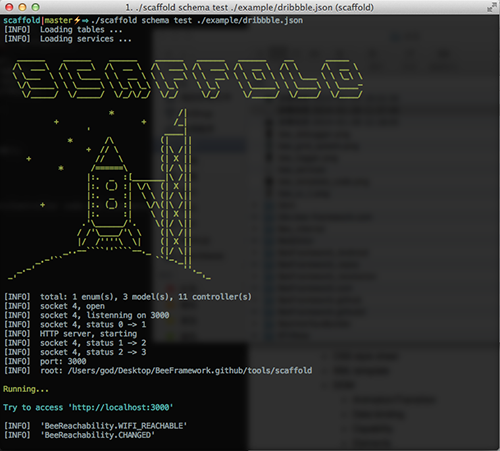Click the yellow minimize window button
The height and width of the screenshot is (451, 500).
(x=22, y=7)
